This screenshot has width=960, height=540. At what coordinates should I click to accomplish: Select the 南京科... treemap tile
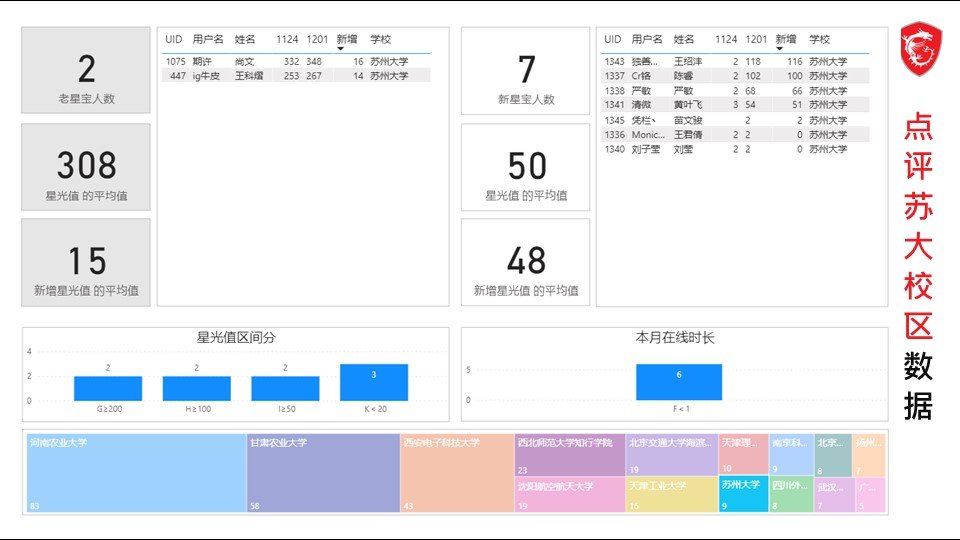(791, 454)
